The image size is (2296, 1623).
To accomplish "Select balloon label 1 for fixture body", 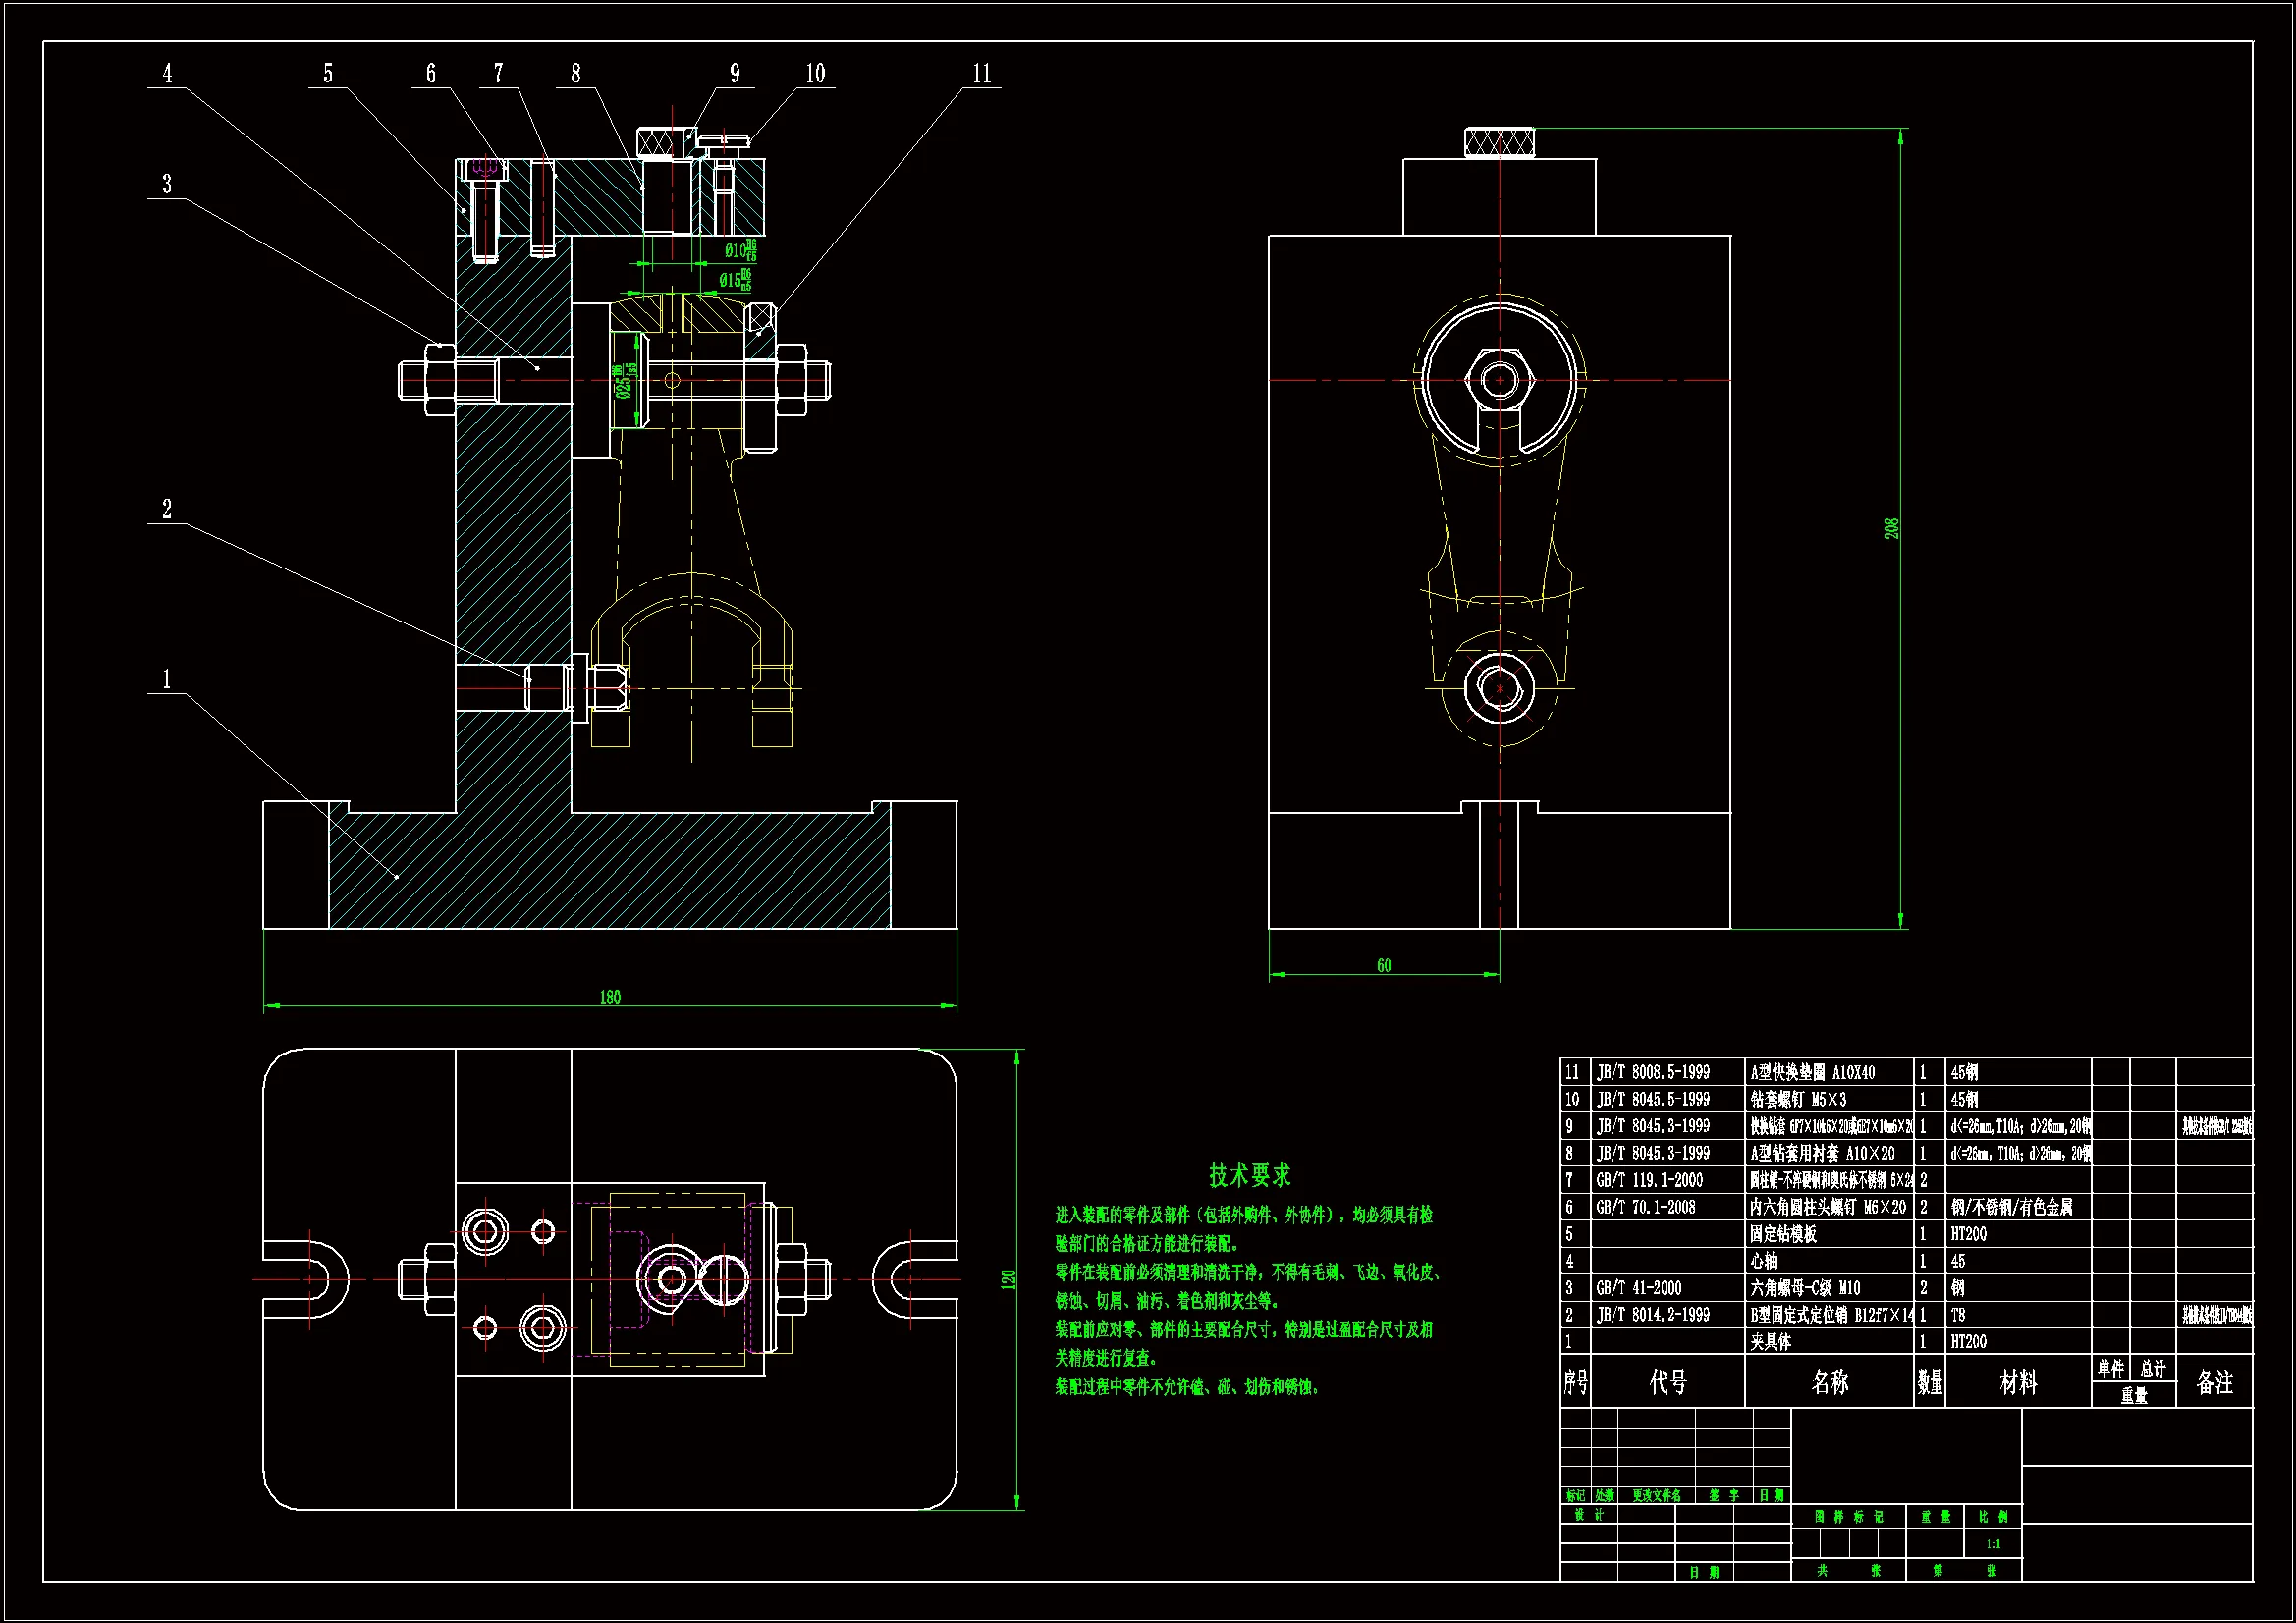I will 167,679.
